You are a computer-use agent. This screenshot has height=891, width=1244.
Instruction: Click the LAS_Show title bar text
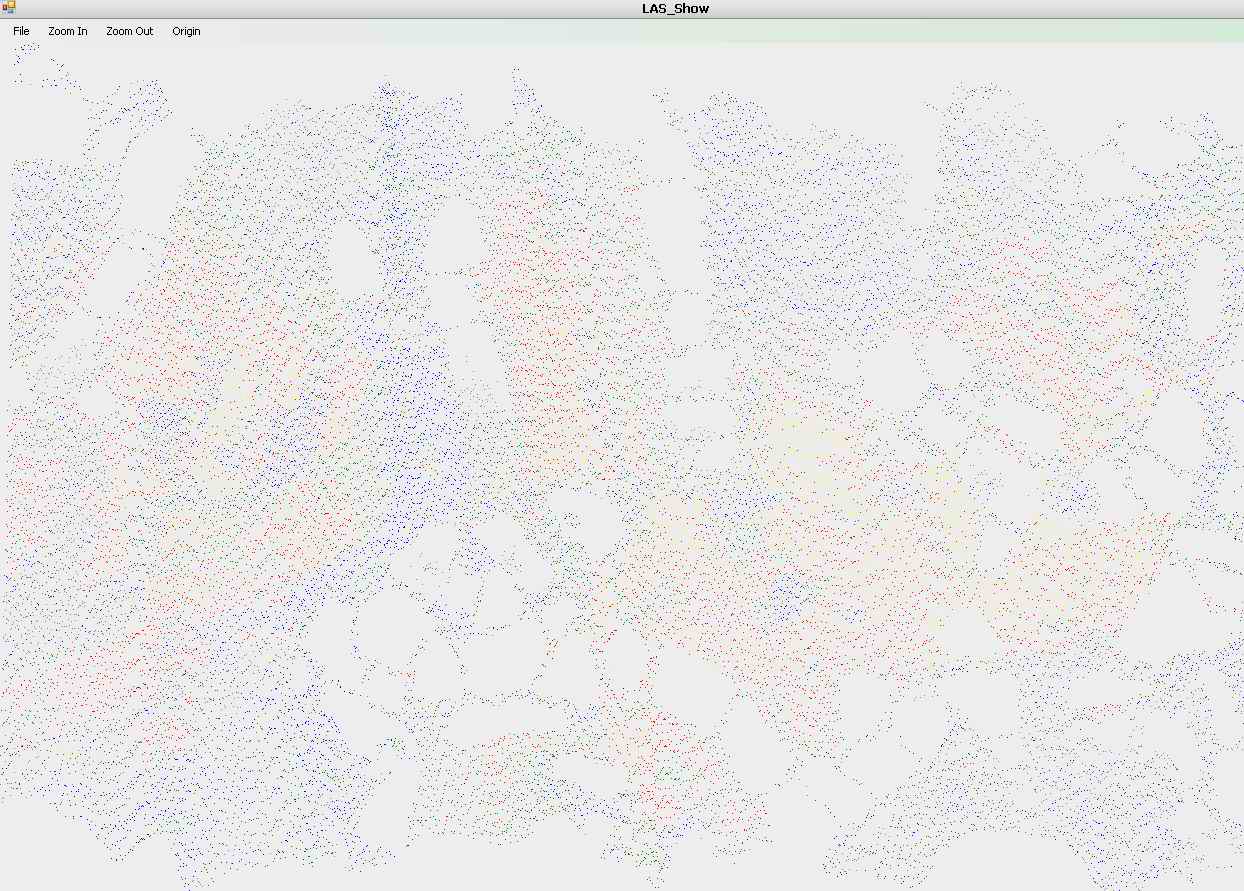[x=675, y=9]
